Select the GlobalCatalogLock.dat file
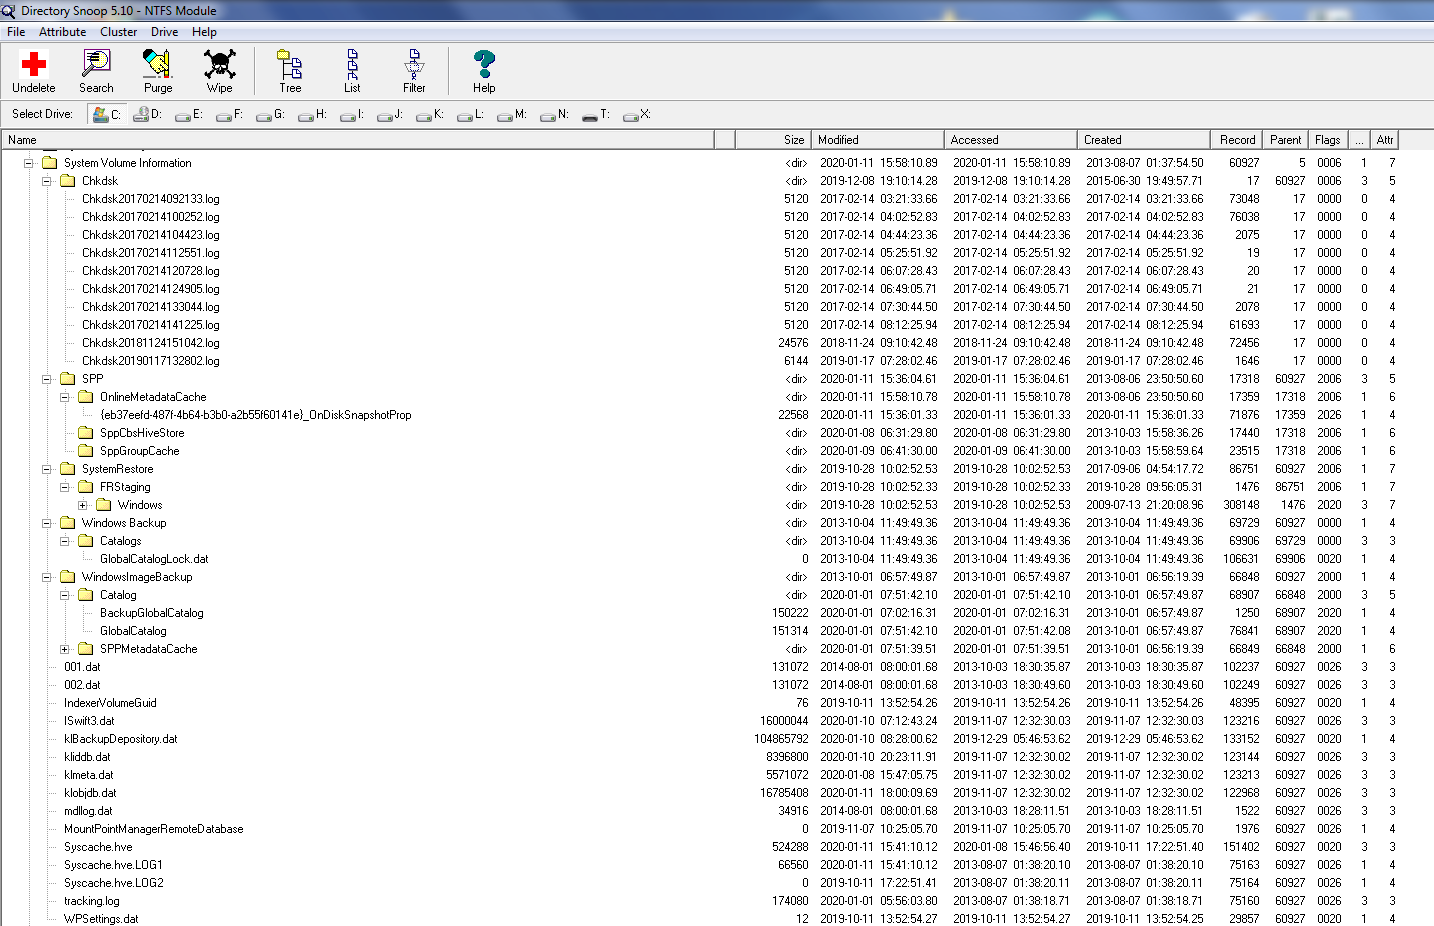1434x926 pixels. pos(154,559)
